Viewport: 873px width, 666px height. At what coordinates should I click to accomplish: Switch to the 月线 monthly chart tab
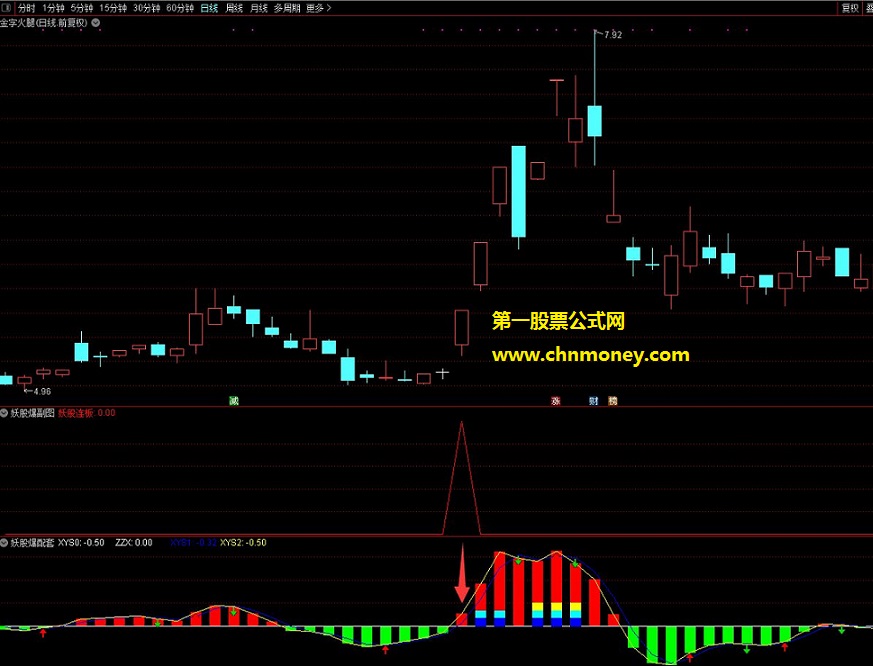coord(259,8)
